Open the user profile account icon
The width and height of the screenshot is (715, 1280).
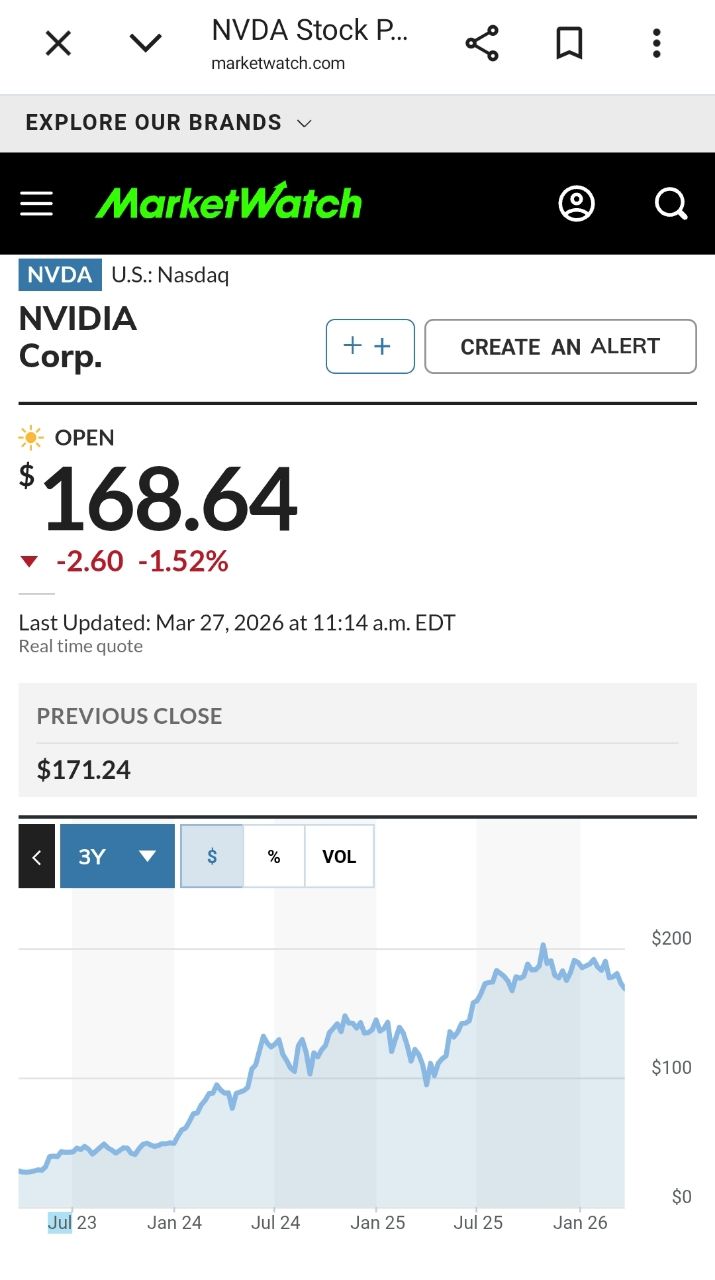pos(576,204)
